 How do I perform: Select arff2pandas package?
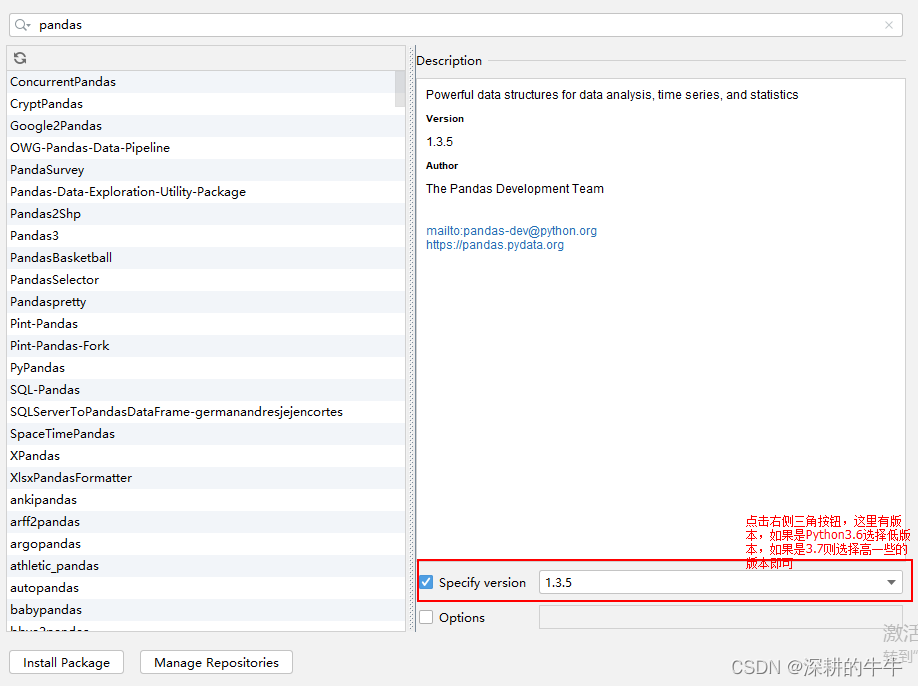(x=206, y=522)
